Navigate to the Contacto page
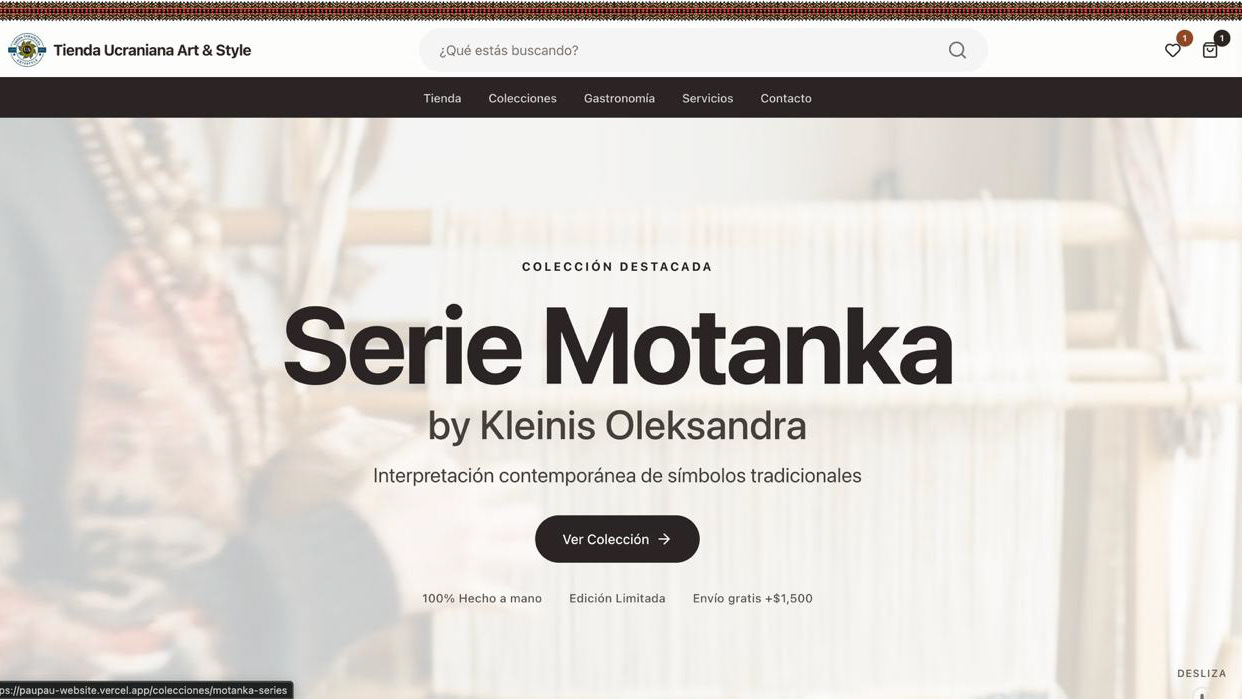The image size is (1242, 699). pyautogui.click(x=786, y=98)
